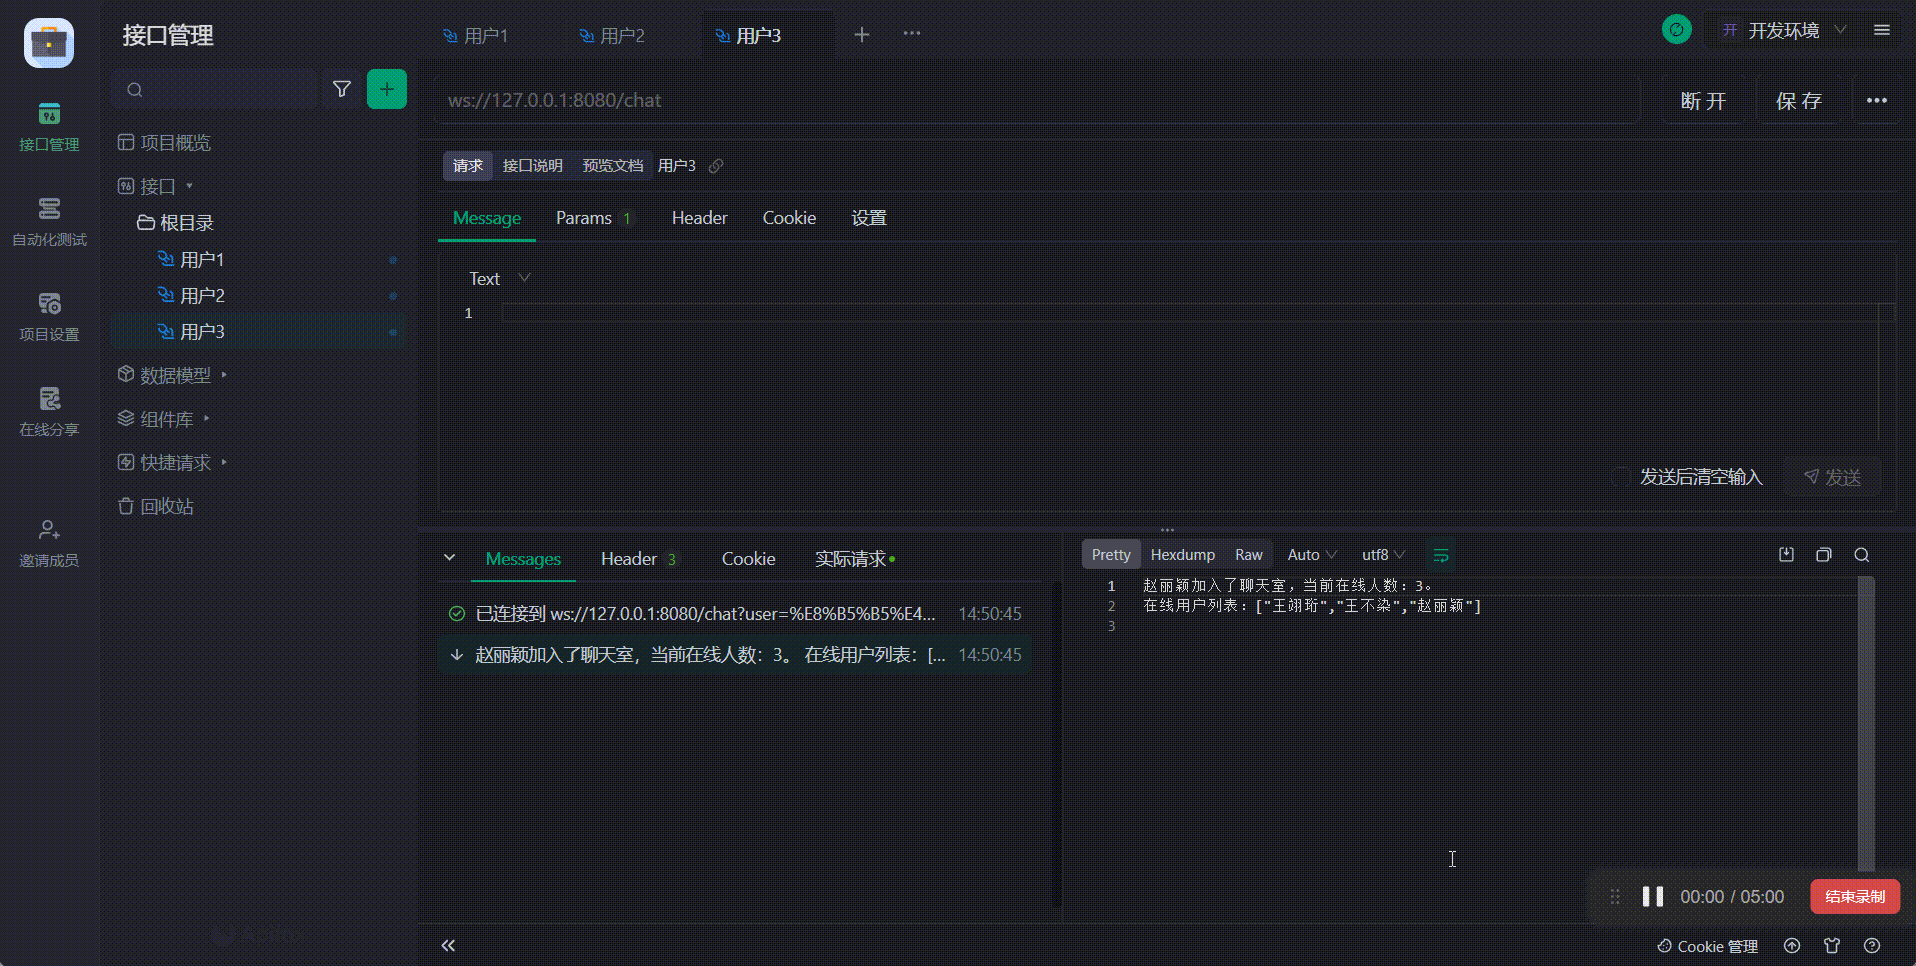This screenshot has width=1916, height=966.
Task: Click into the message editor line 1
Action: [x=1189, y=313]
